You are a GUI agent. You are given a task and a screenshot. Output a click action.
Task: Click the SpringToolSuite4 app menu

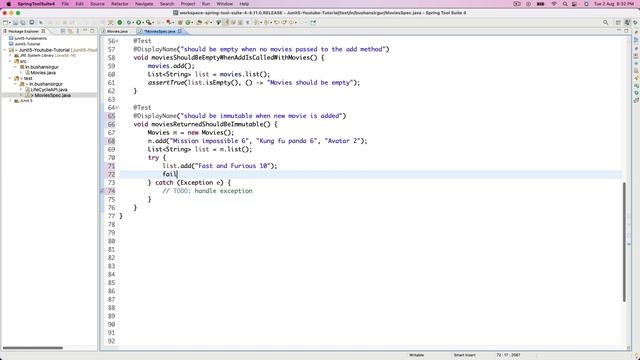[x=36, y=4]
